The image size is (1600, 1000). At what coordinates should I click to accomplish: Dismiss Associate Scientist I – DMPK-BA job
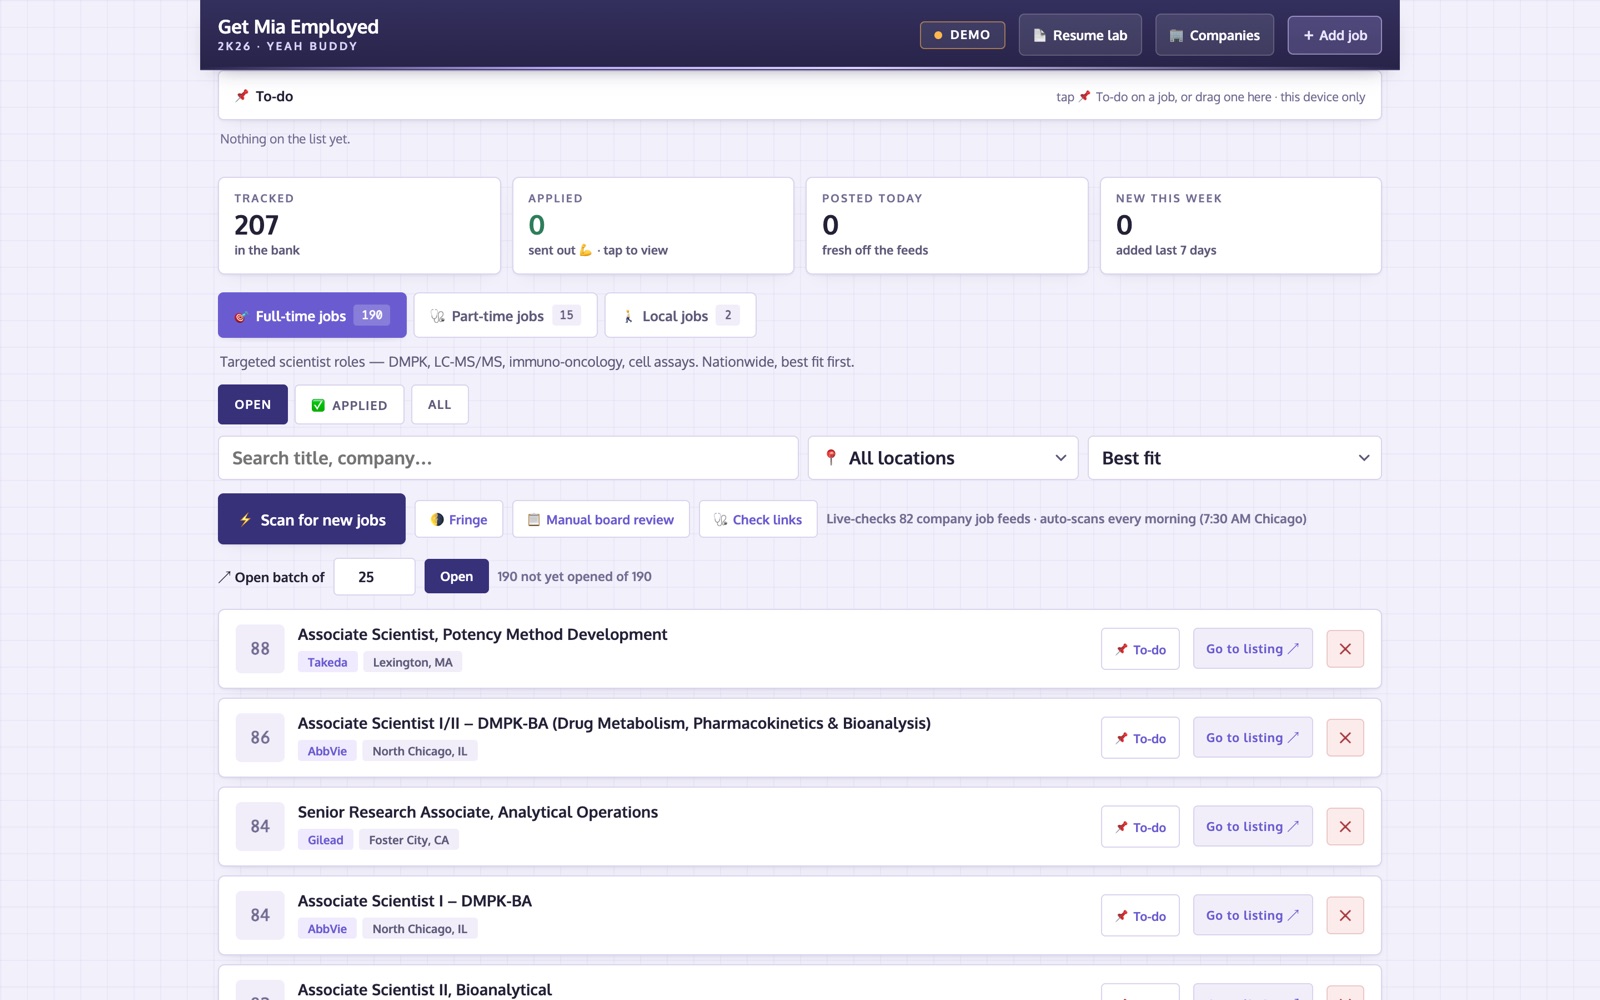click(1345, 916)
